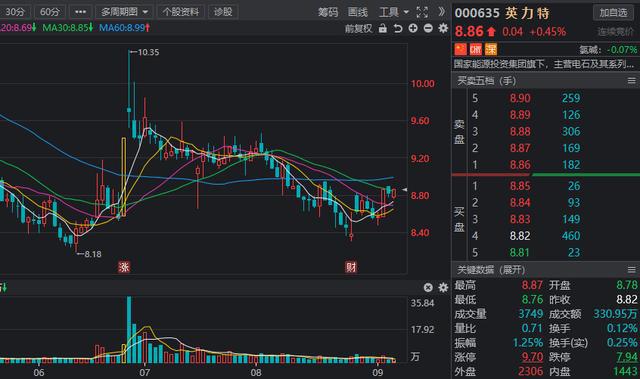Click the company description text line
Screen dimensions: 640x379
[x=544, y=64]
